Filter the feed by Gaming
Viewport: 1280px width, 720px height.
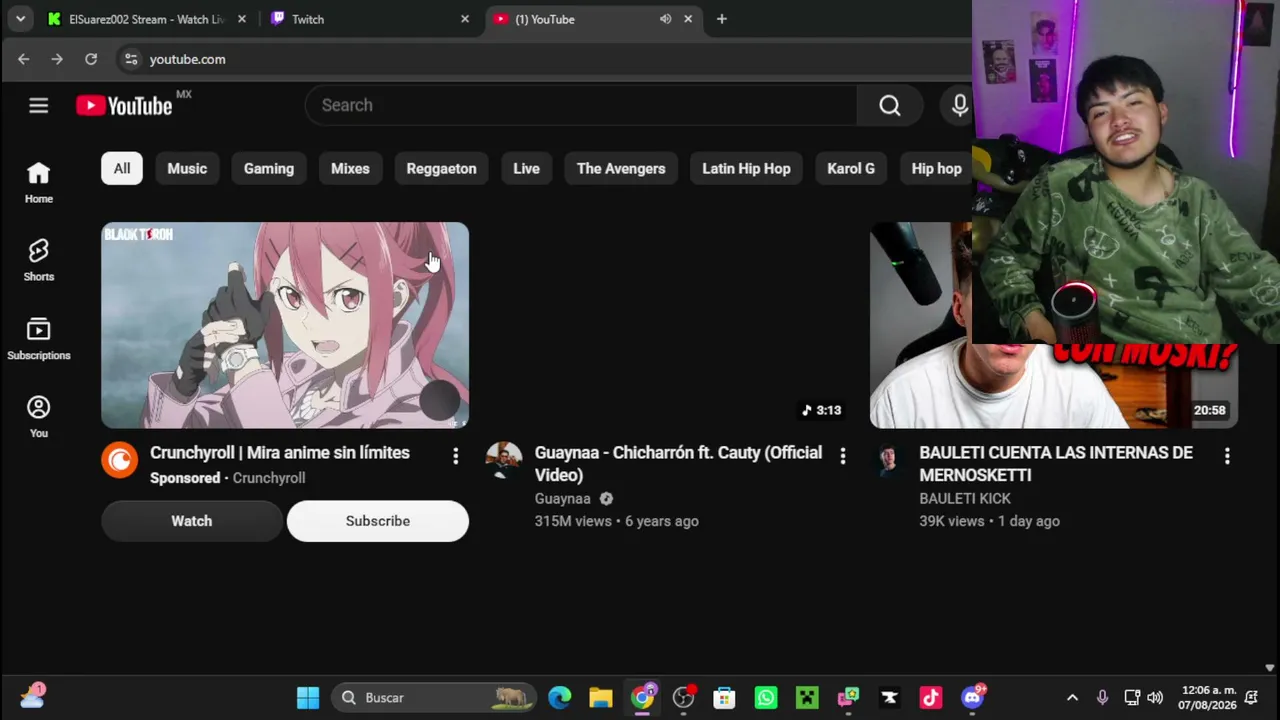(269, 168)
